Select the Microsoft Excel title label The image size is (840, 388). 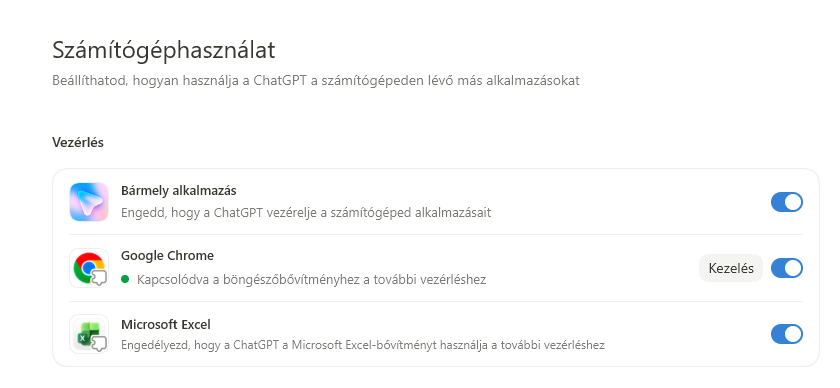point(166,324)
